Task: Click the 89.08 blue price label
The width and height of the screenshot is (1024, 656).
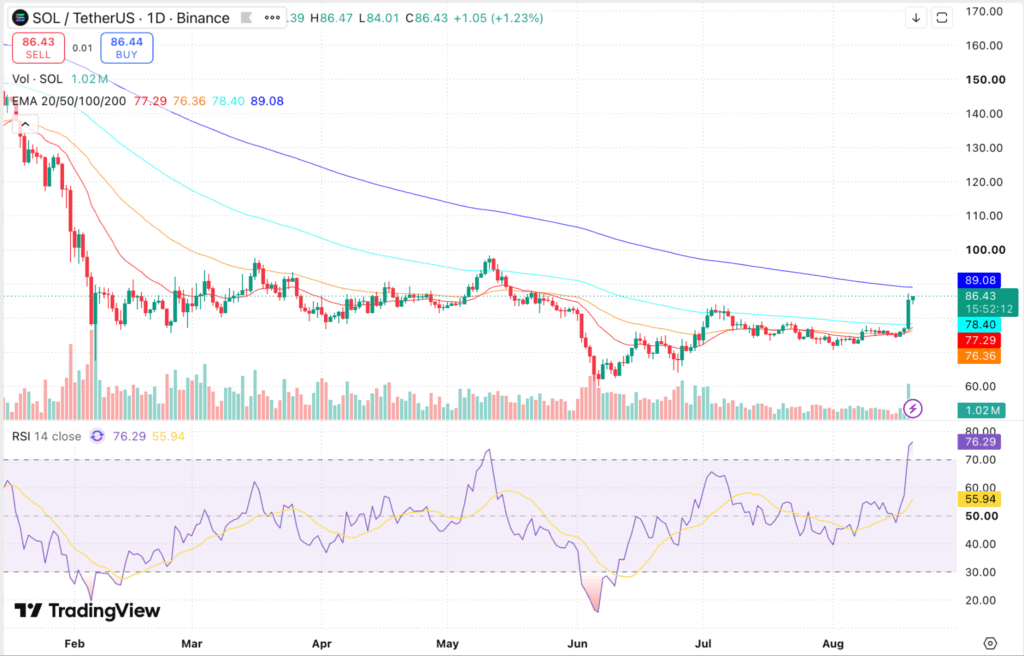Action: [x=980, y=280]
